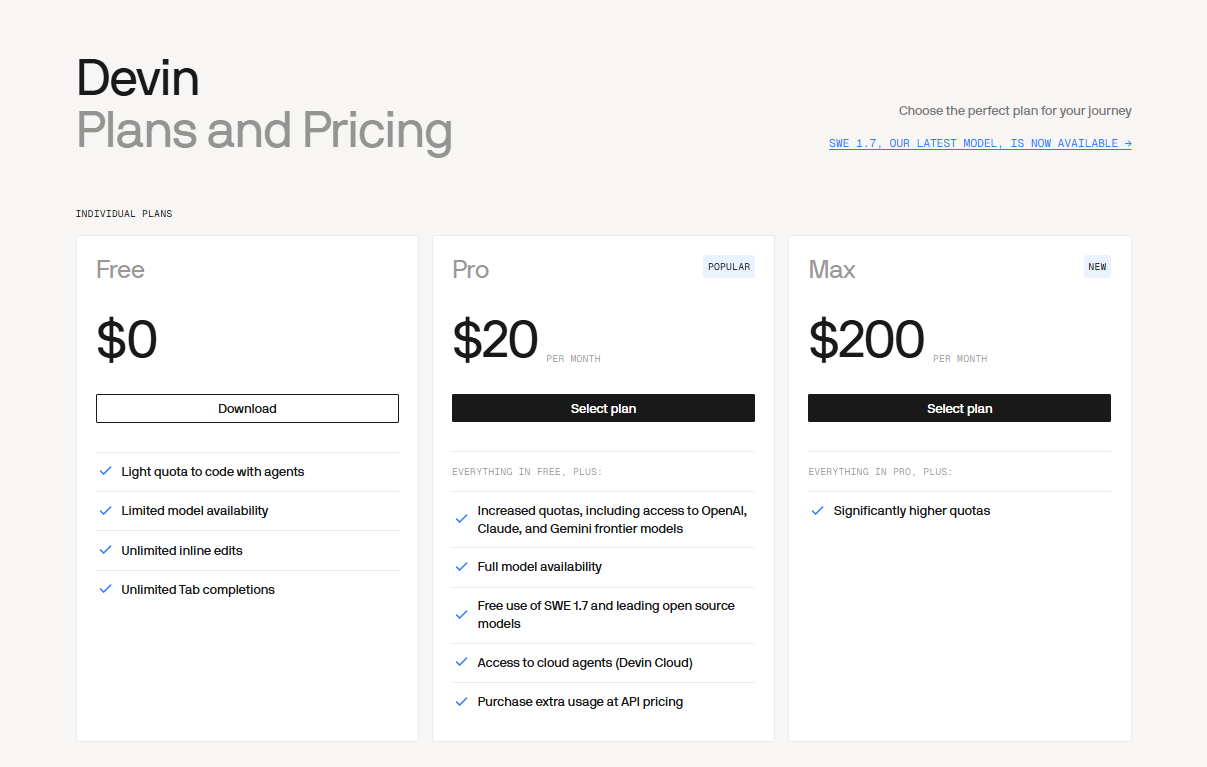Click the checkmark beside Access to cloud agents

461,662
